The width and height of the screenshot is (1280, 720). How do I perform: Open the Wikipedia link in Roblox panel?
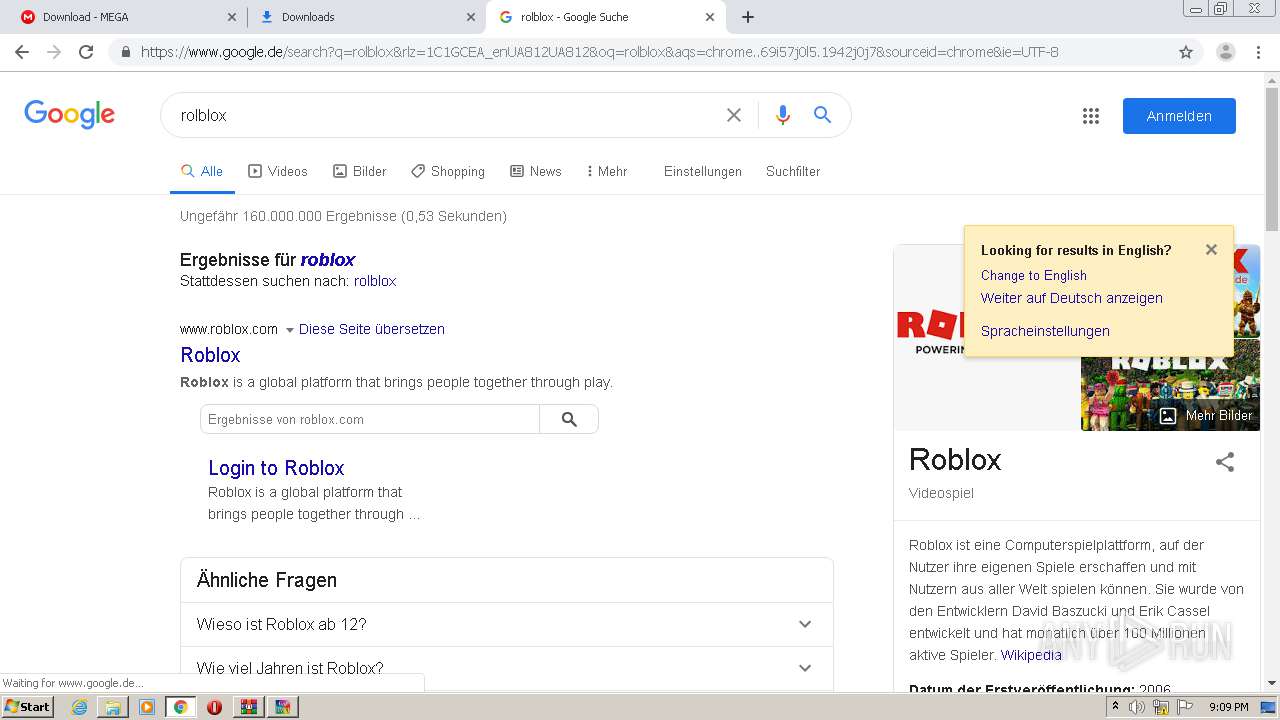pos(1031,655)
